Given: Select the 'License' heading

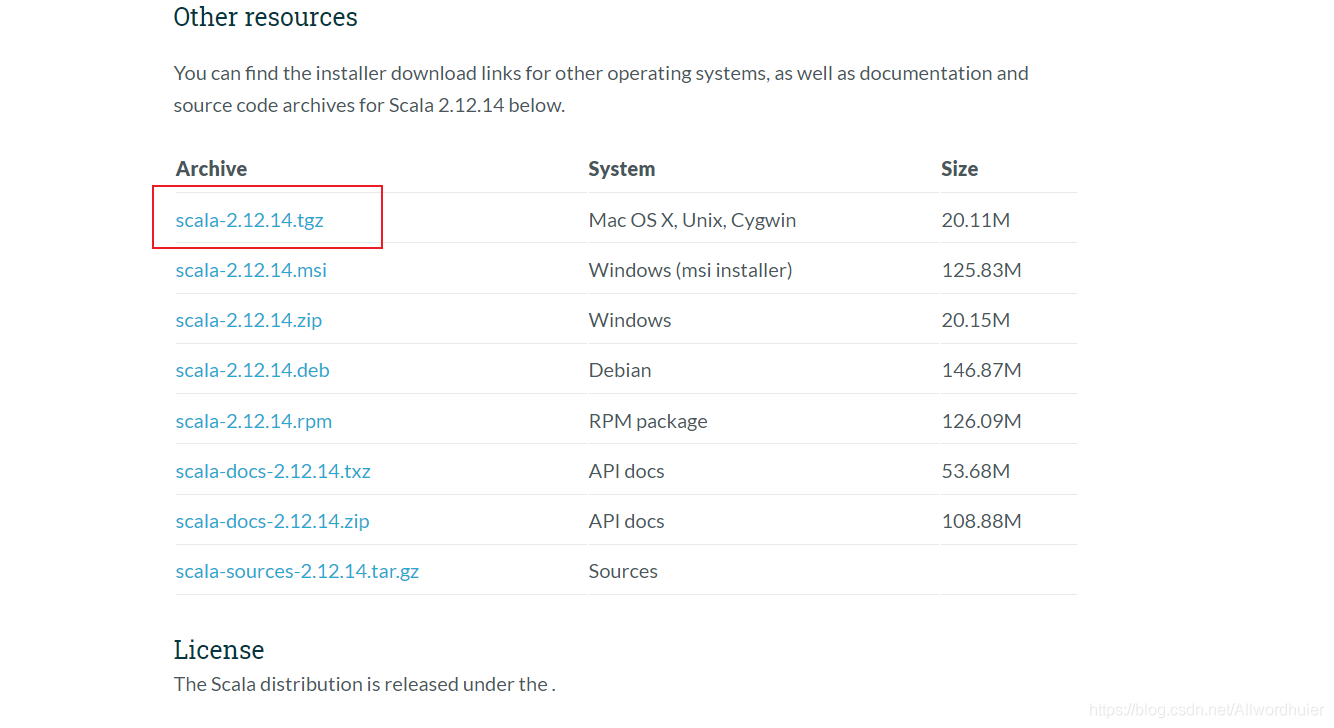Looking at the screenshot, I should click(219, 650).
